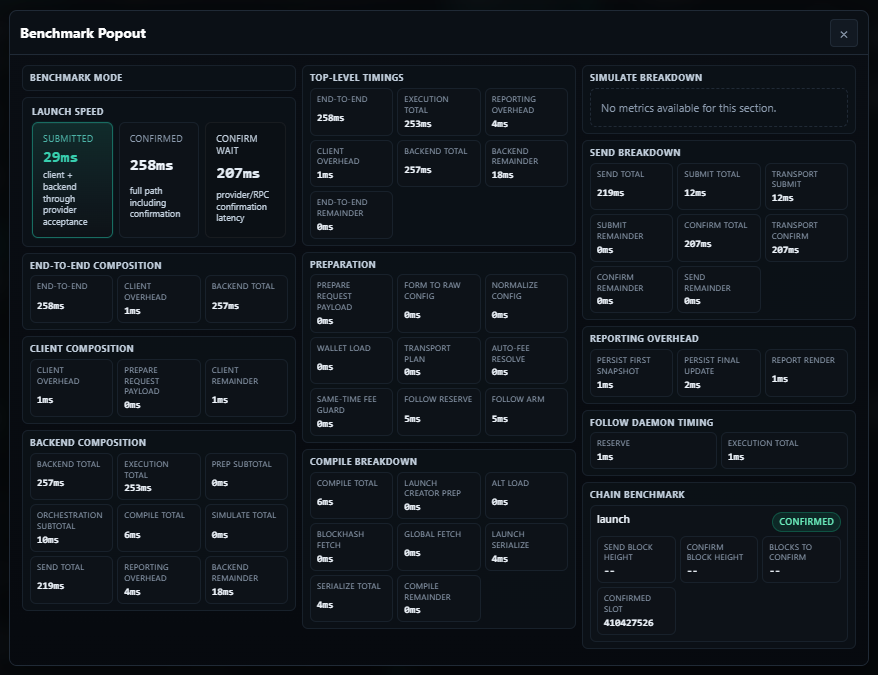Click Transport Submit 12ms card

click(806, 187)
